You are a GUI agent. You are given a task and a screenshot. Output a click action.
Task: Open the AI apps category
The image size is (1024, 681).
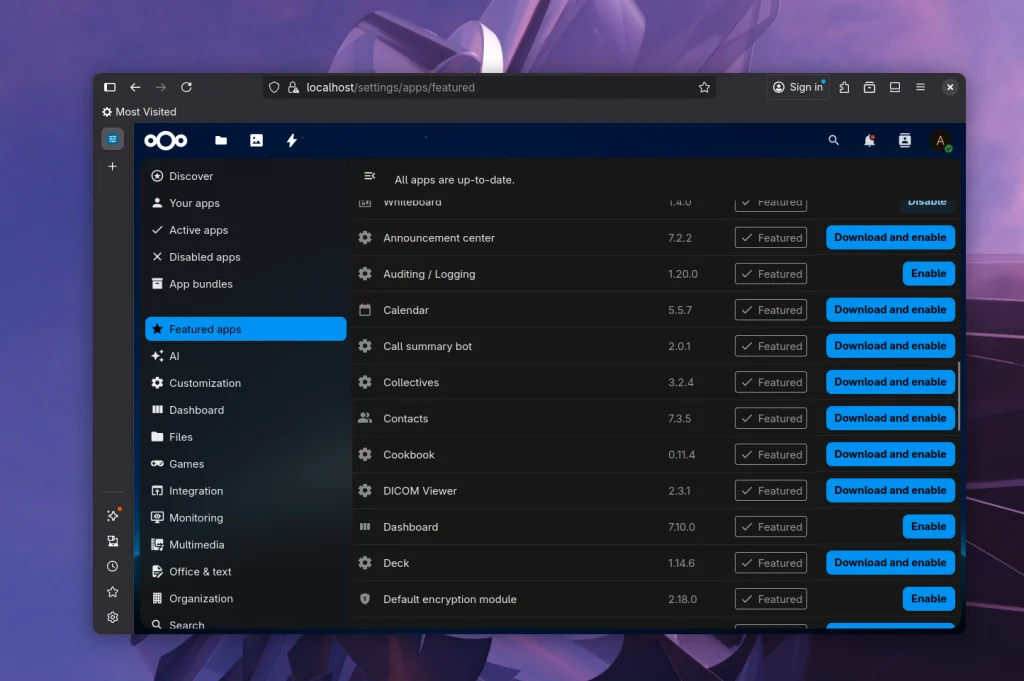pyautogui.click(x=246, y=356)
